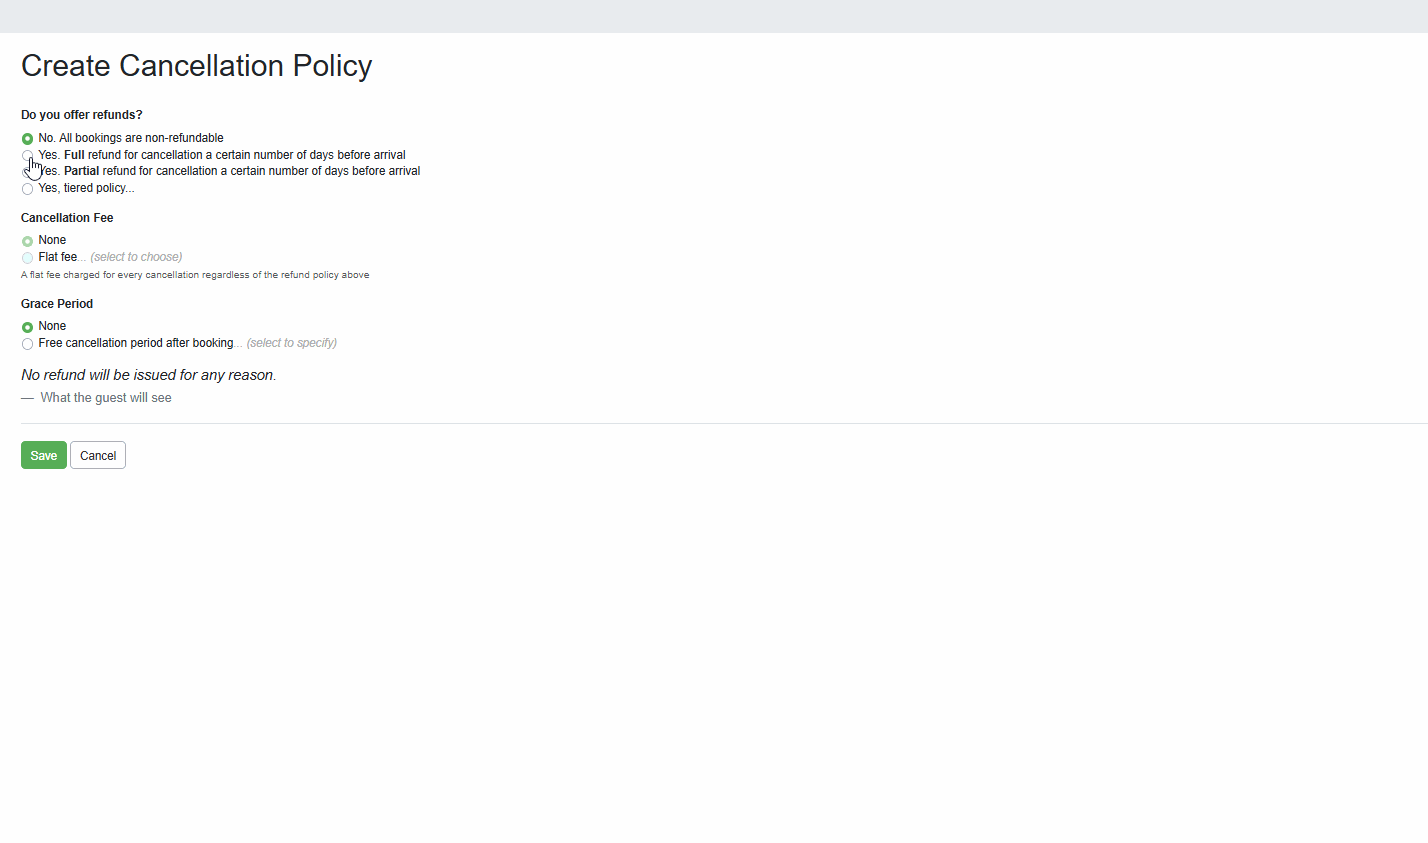Open grace period select to specify link
The width and height of the screenshot is (1428, 843).
pos(291,343)
